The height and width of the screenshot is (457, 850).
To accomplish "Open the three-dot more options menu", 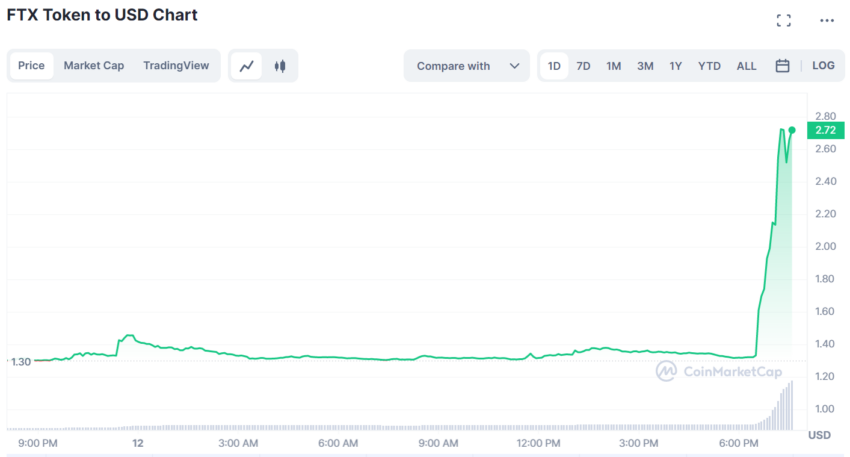I will click(x=827, y=21).
